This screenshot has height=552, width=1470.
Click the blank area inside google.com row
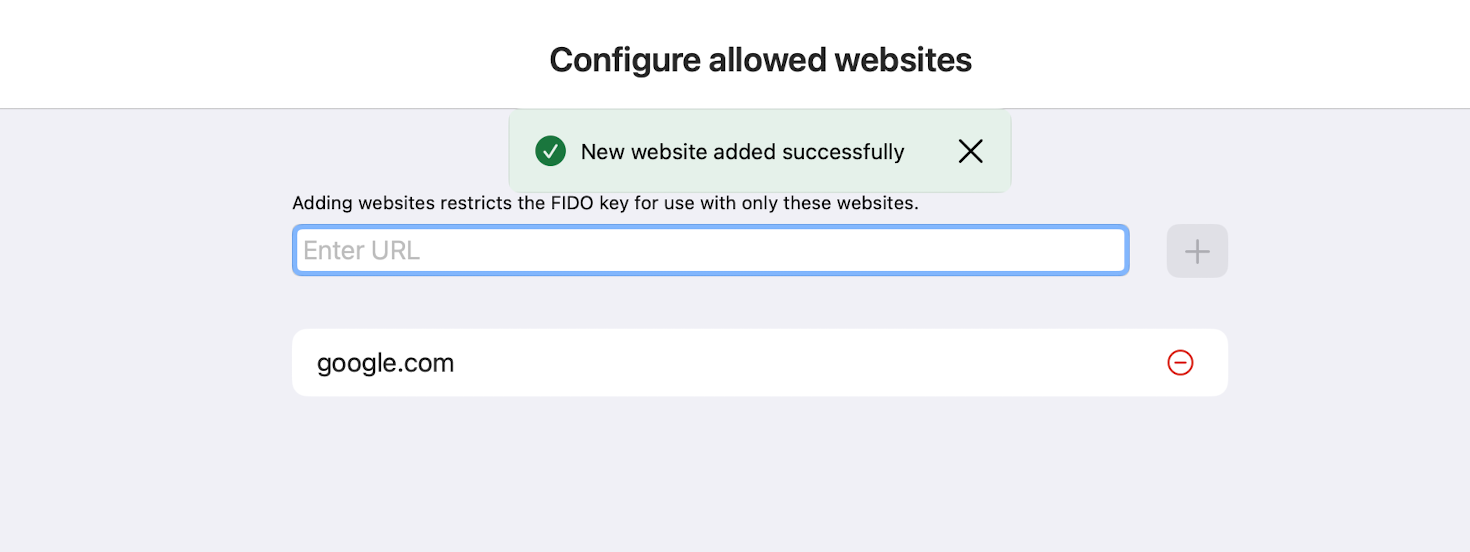click(800, 362)
